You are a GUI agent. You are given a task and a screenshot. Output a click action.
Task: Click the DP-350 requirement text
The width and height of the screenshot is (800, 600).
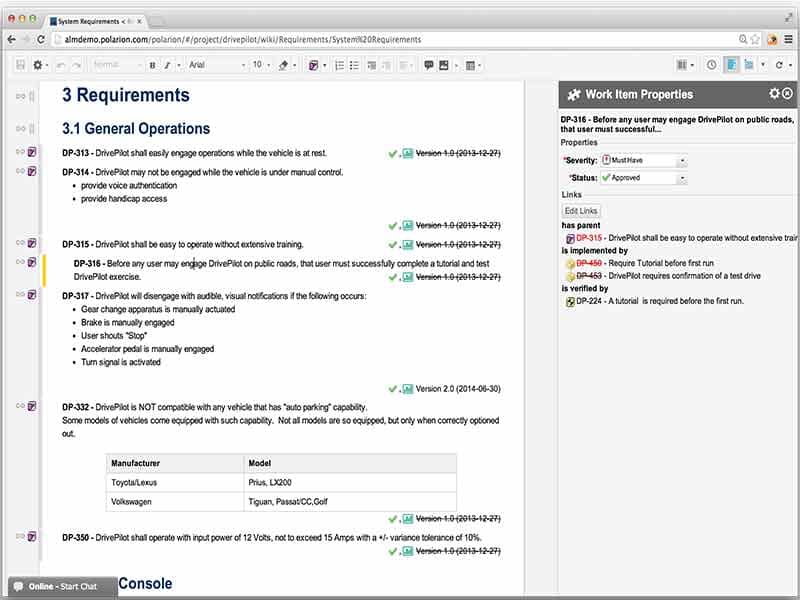[x=271, y=538]
